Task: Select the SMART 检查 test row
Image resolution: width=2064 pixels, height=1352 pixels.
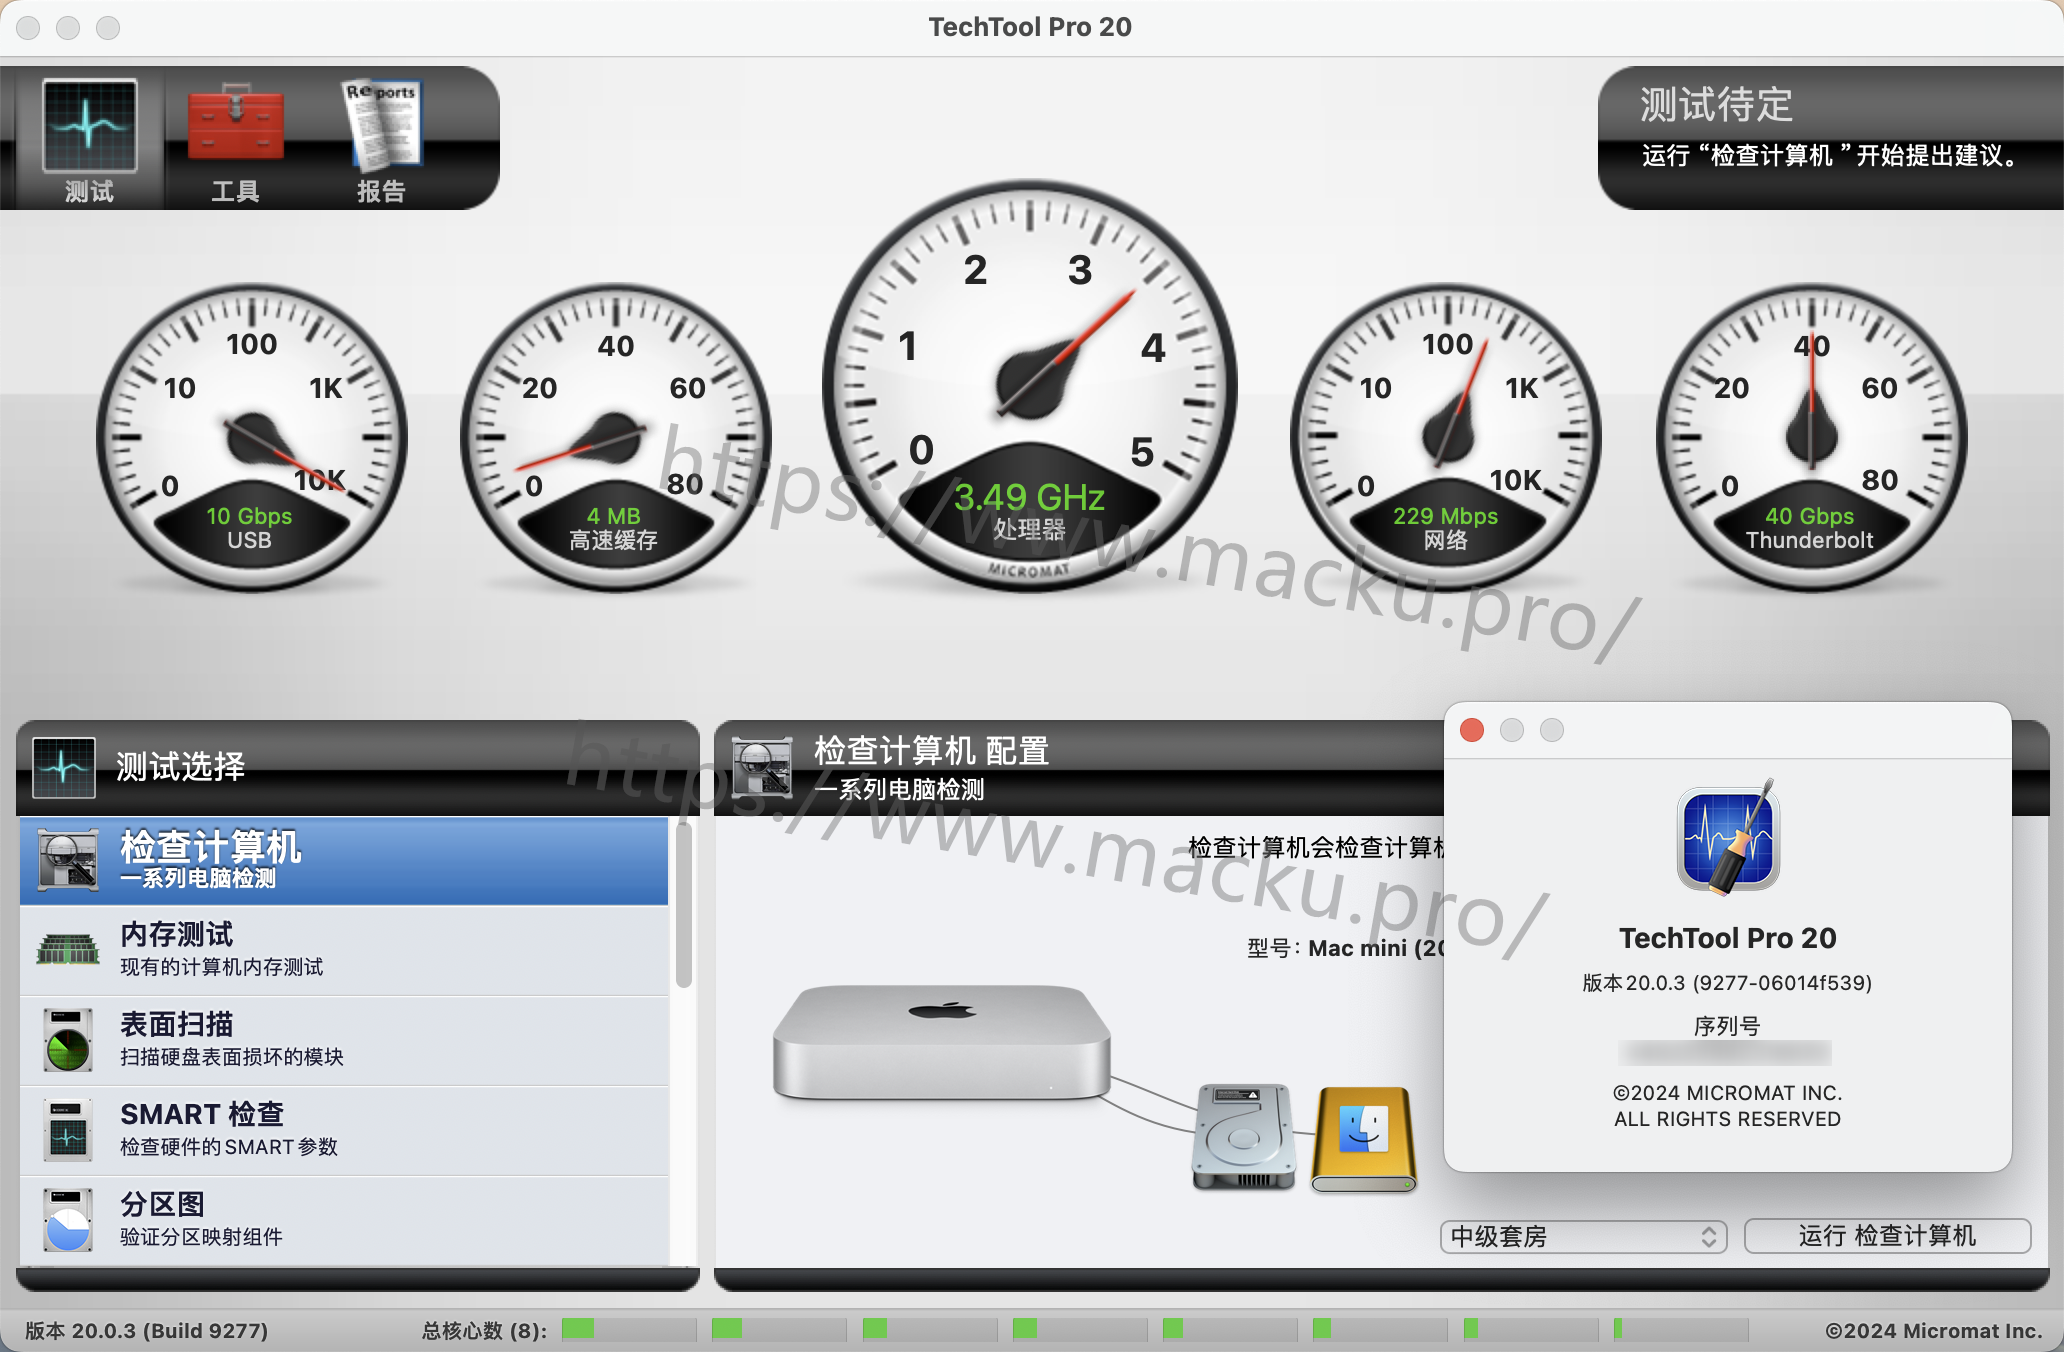Action: click(344, 1131)
